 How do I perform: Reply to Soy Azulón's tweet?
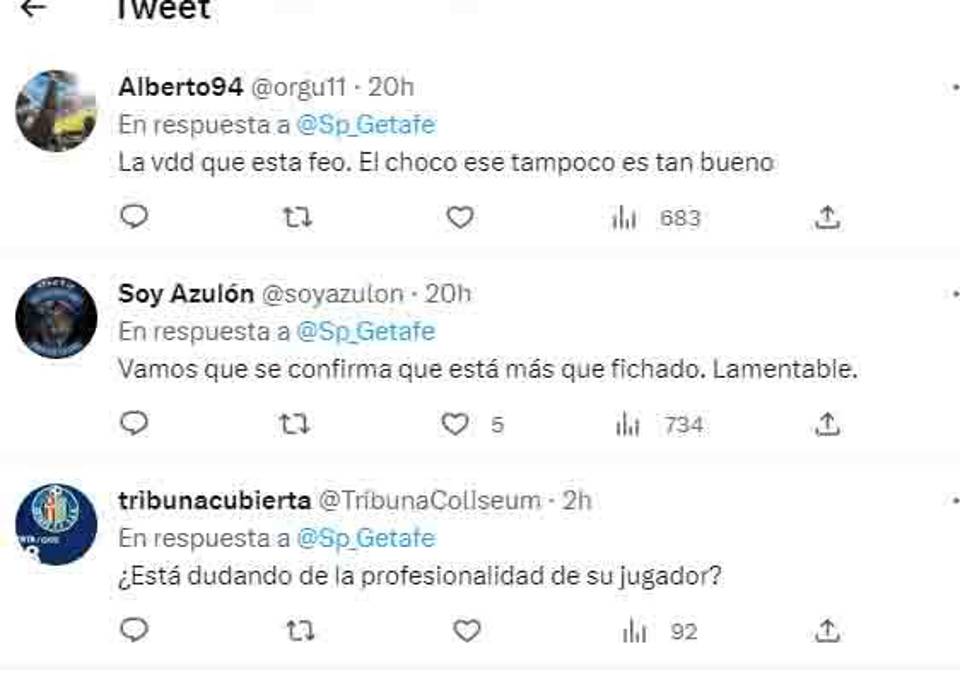134,424
